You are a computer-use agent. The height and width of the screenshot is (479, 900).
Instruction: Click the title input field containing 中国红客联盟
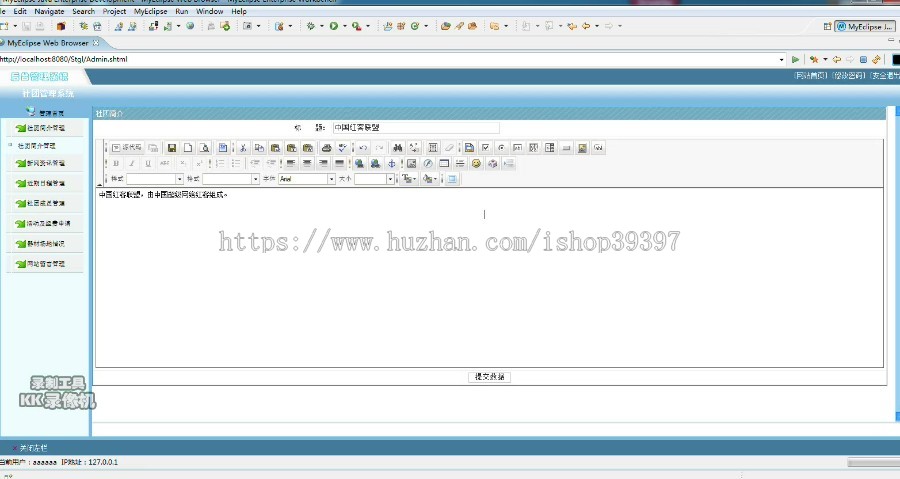(x=416, y=128)
